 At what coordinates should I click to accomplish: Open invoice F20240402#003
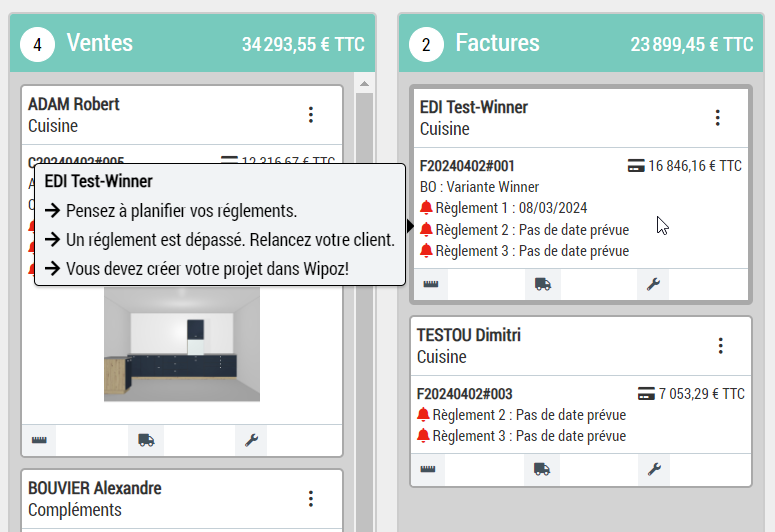464,394
